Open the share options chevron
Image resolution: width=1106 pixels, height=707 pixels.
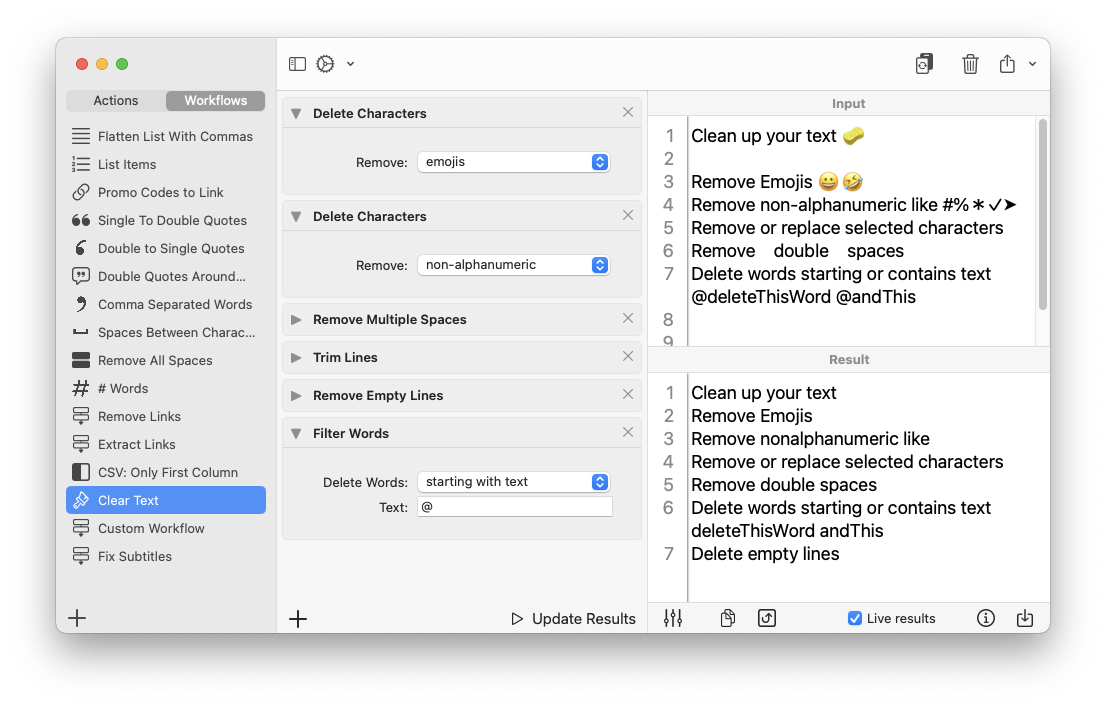[x=1032, y=64]
